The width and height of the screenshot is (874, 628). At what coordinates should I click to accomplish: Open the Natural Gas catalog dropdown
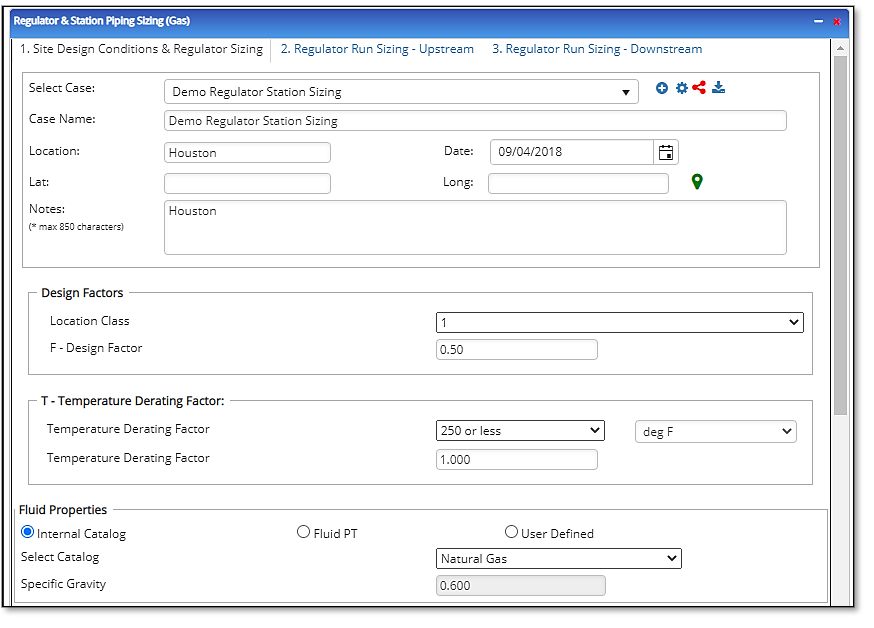[672, 558]
